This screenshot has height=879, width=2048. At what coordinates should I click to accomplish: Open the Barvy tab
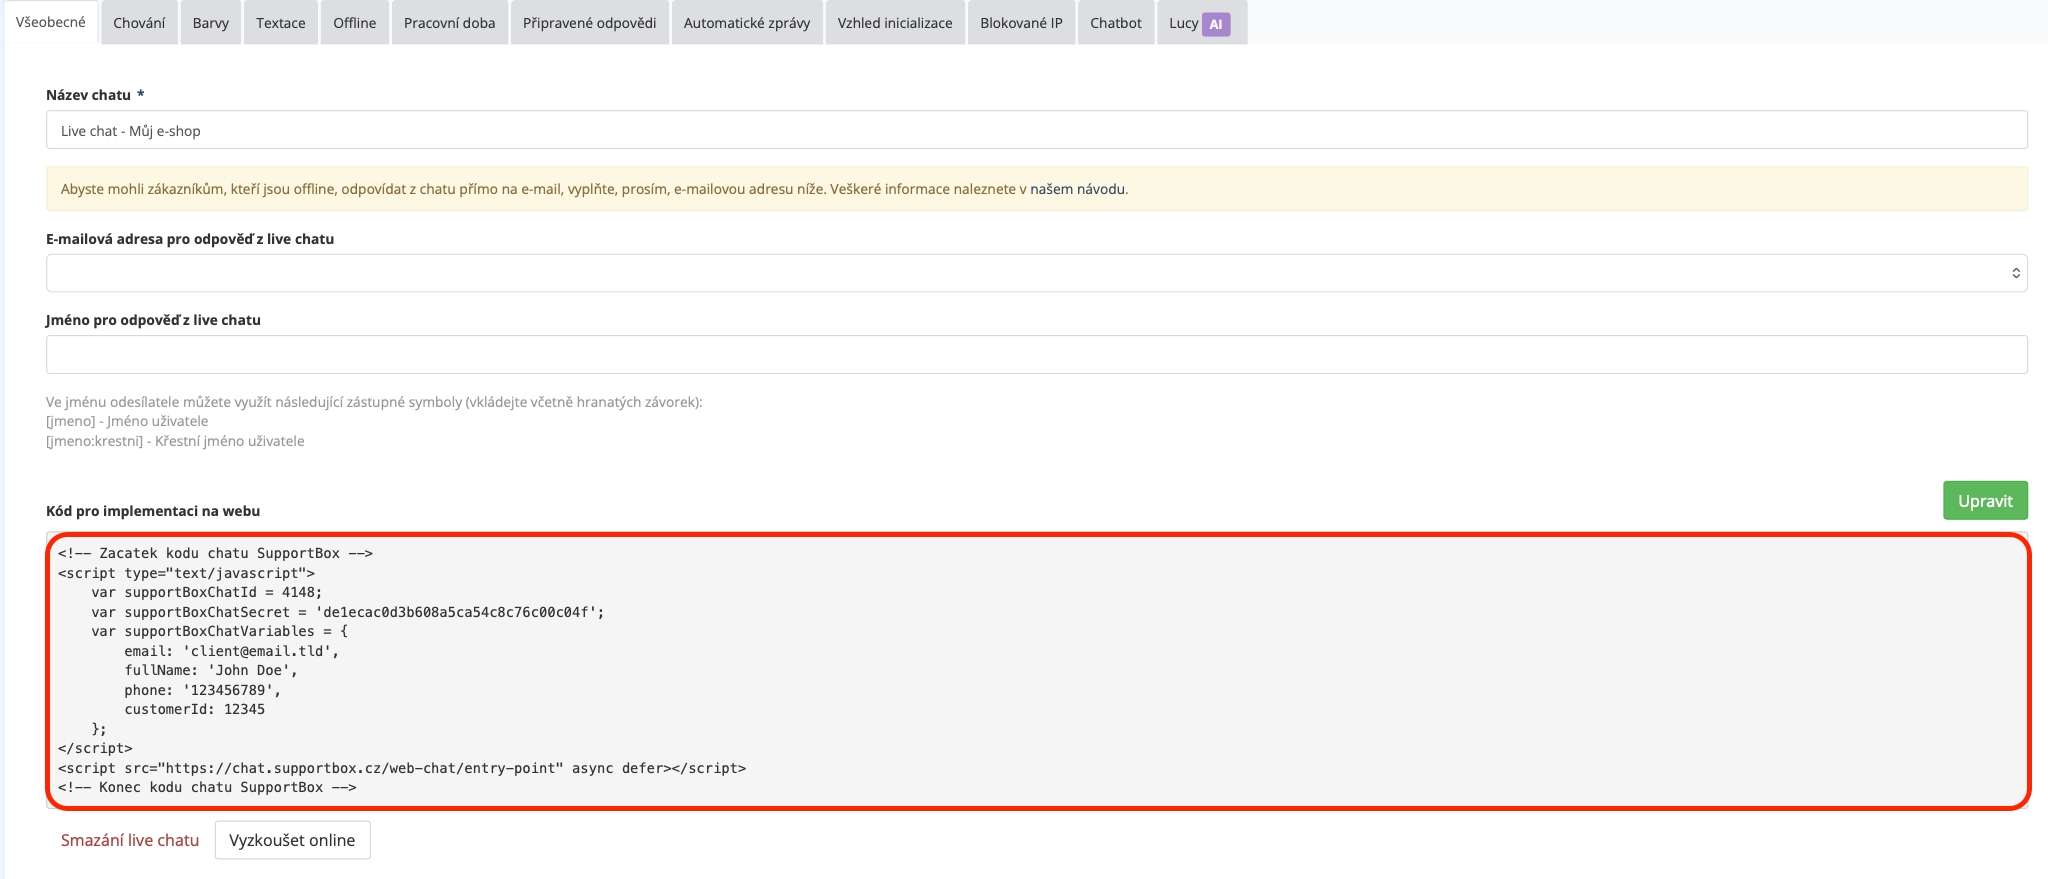click(211, 23)
